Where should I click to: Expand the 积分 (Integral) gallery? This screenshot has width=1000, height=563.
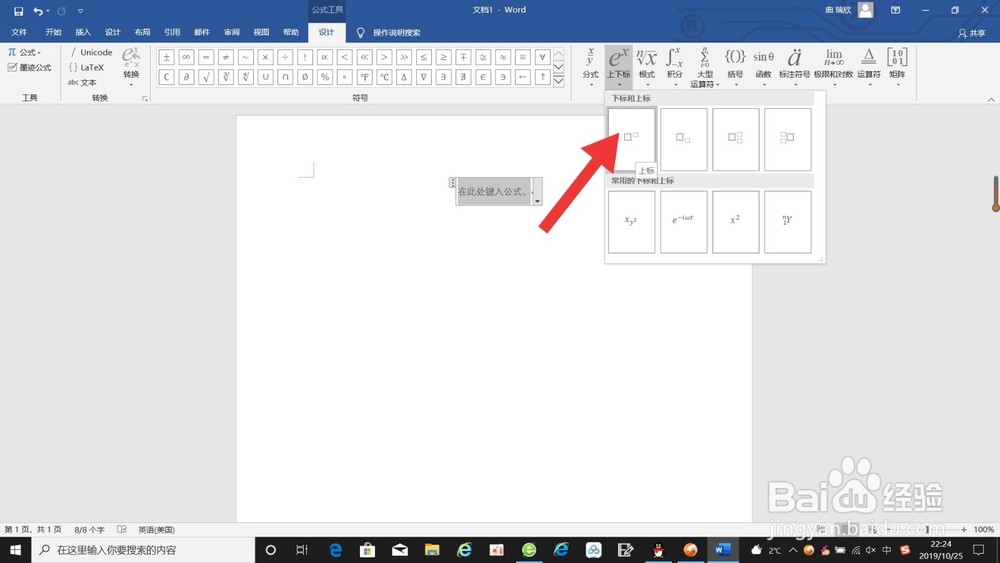675,67
